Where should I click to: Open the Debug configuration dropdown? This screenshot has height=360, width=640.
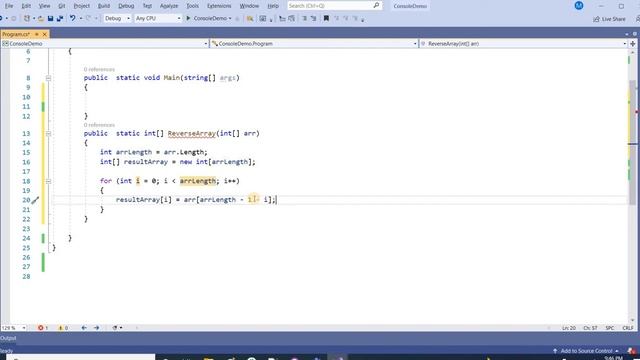[x=117, y=18]
